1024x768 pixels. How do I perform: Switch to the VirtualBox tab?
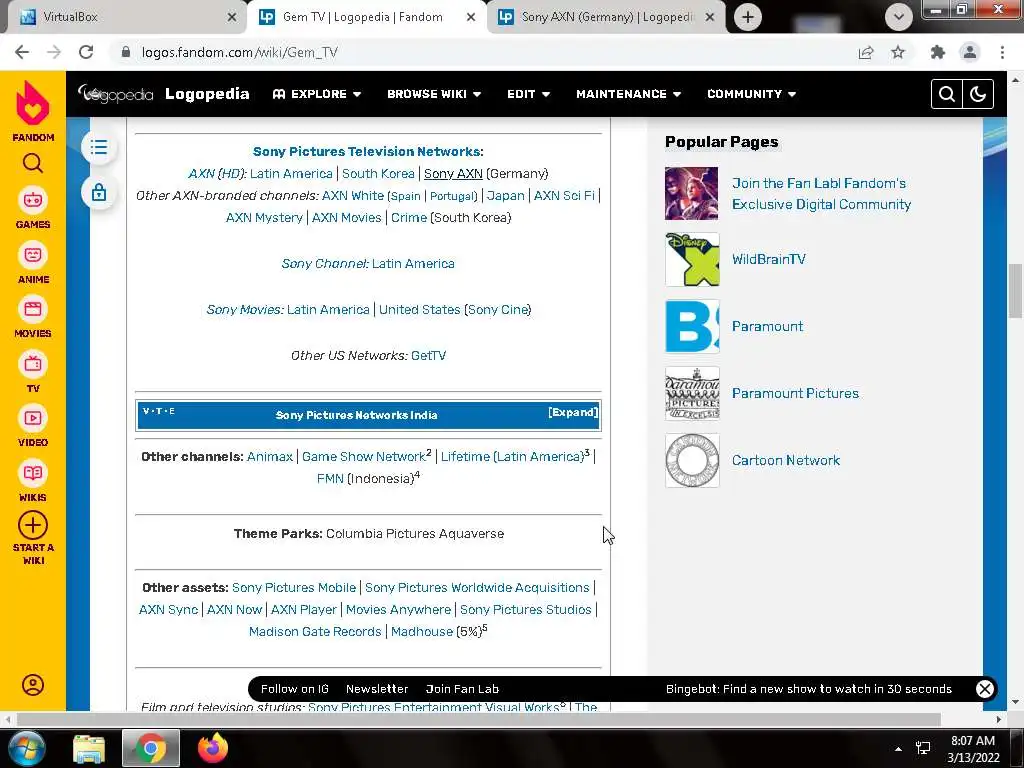(127, 17)
